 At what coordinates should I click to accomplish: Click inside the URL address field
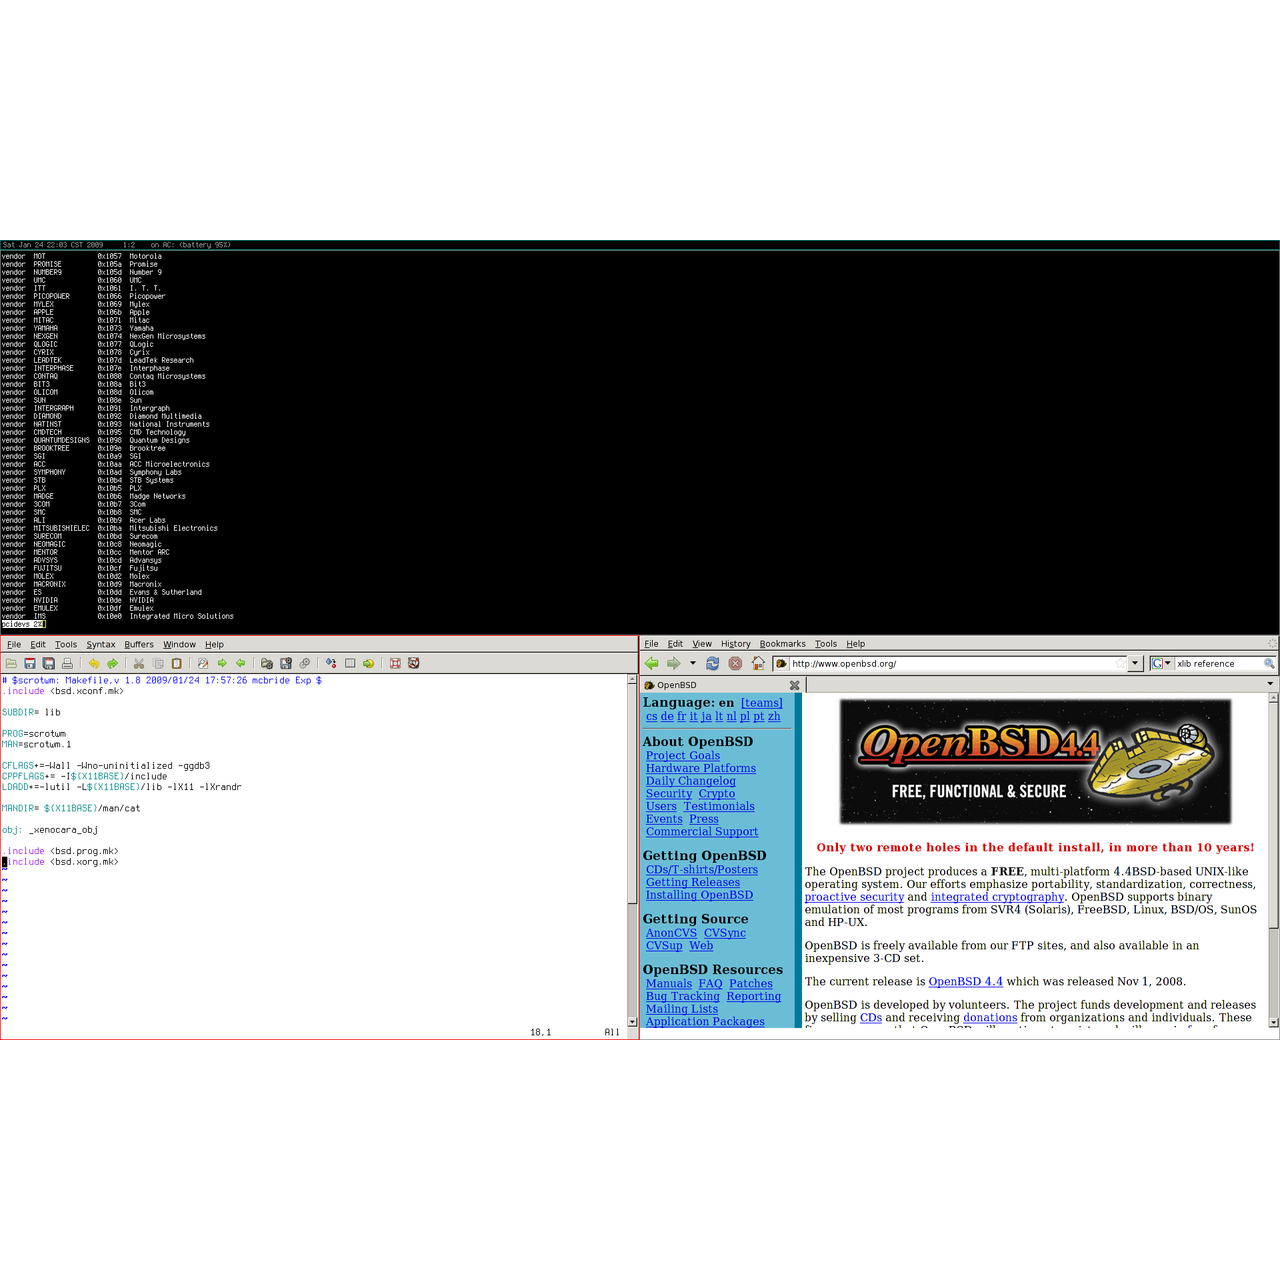pyautogui.click(x=950, y=663)
